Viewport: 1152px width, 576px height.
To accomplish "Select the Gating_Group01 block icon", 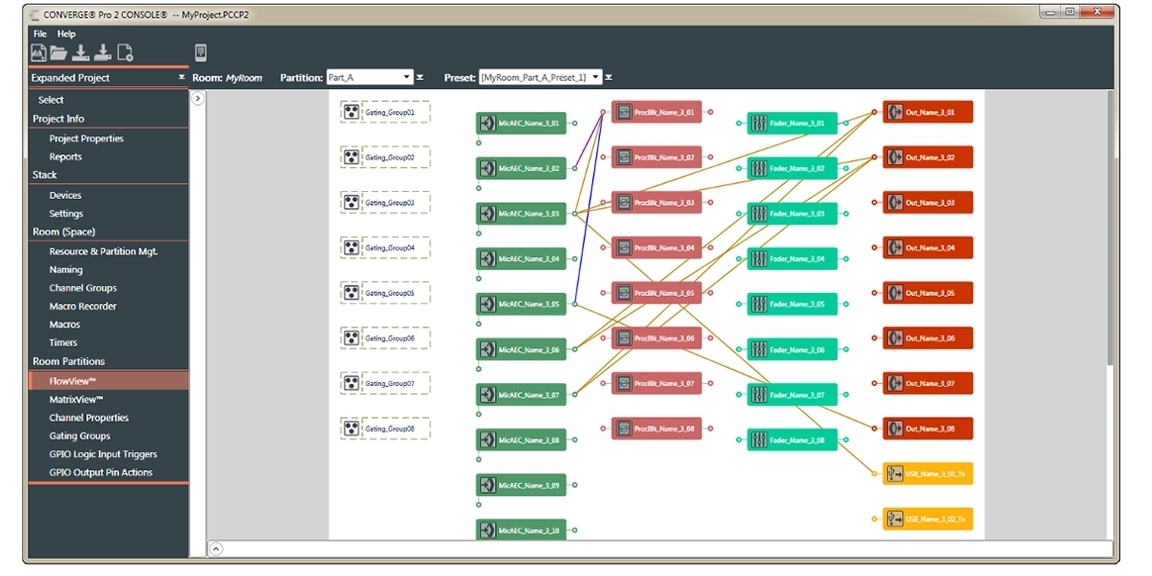I will point(351,112).
